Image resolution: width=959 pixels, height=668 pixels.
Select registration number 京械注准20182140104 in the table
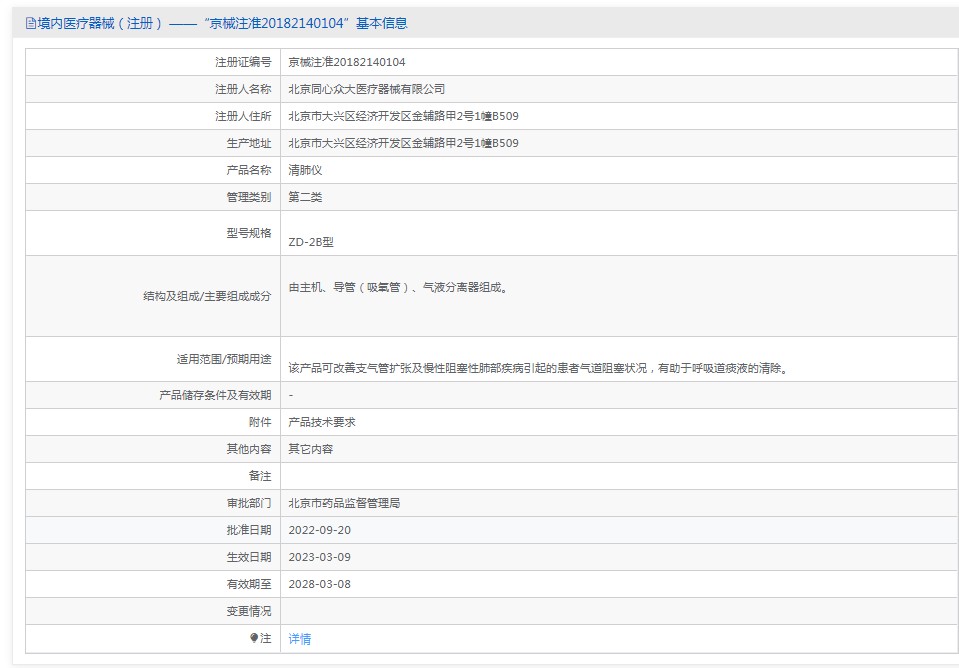pos(347,62)
